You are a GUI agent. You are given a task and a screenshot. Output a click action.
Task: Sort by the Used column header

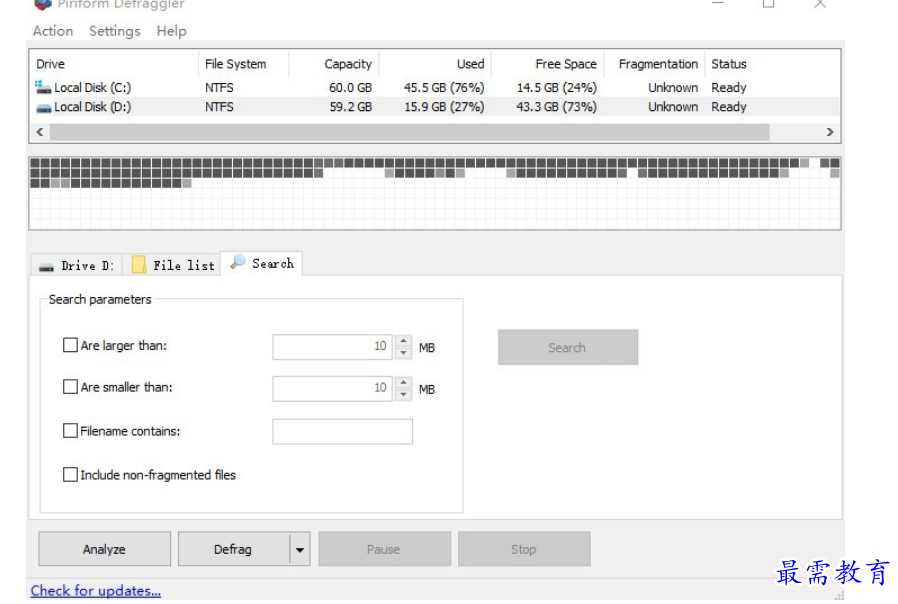(x=435, y=64)
